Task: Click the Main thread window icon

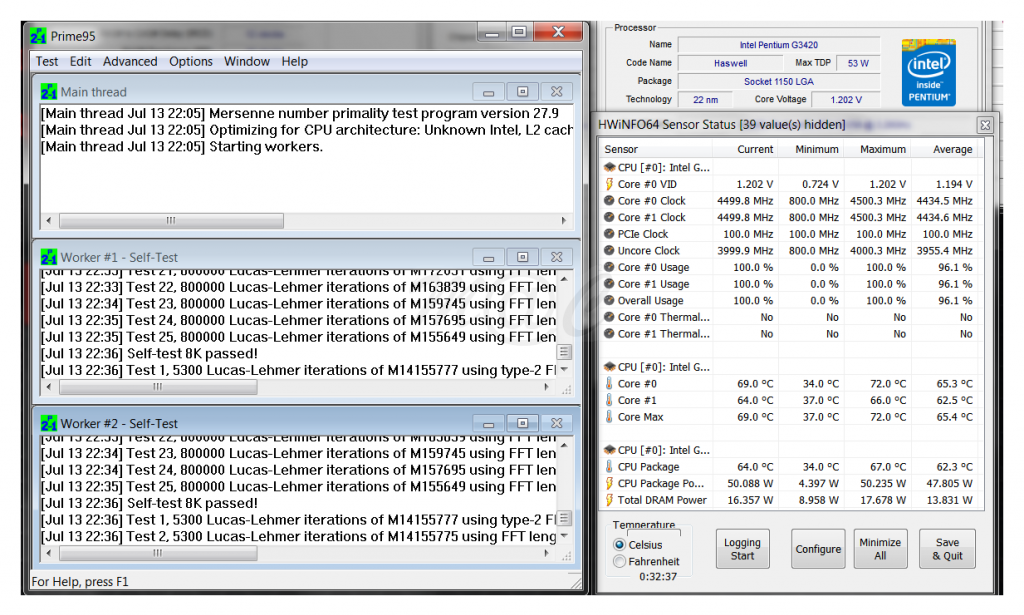Action: tap(49, 92)
